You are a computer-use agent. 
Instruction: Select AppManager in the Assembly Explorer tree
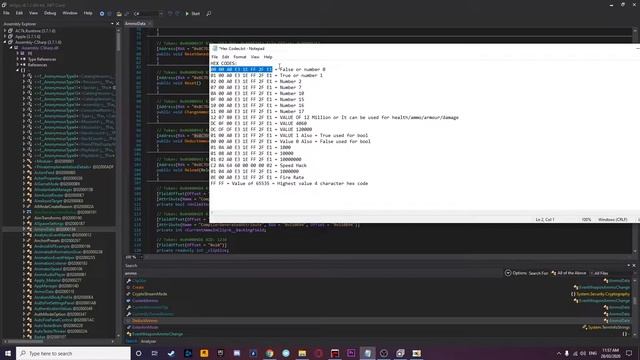coord(56,286)
